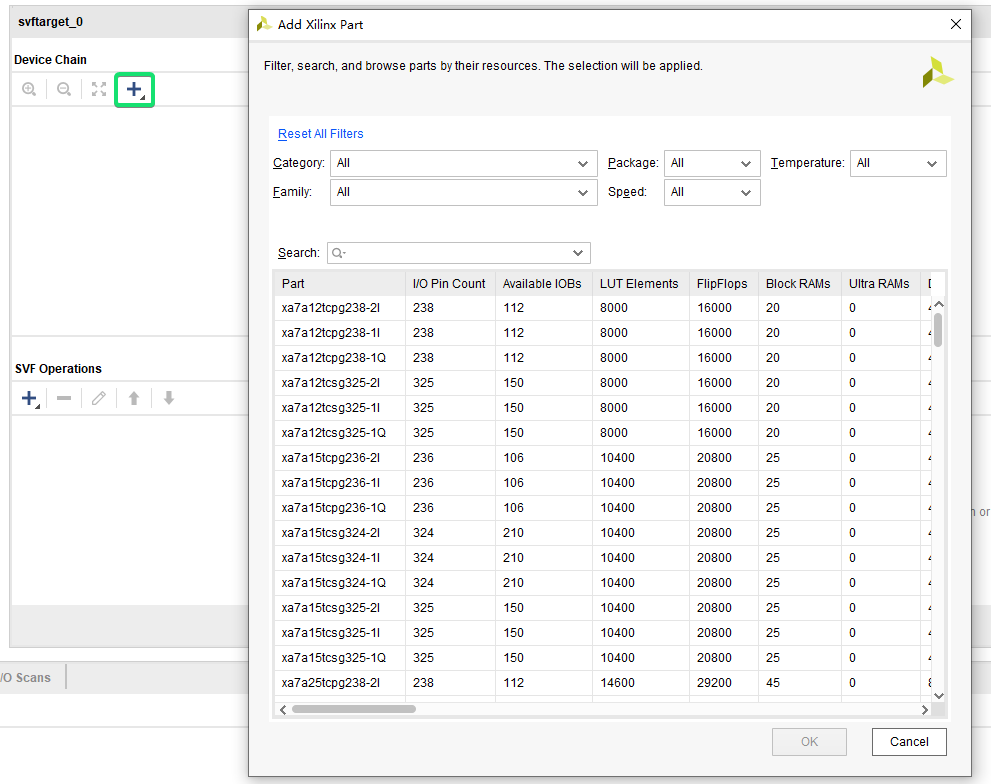Select part xa7a15tcsg325-2I
The width and height of the screenshot is (991, 784).
tap(602, 608)
